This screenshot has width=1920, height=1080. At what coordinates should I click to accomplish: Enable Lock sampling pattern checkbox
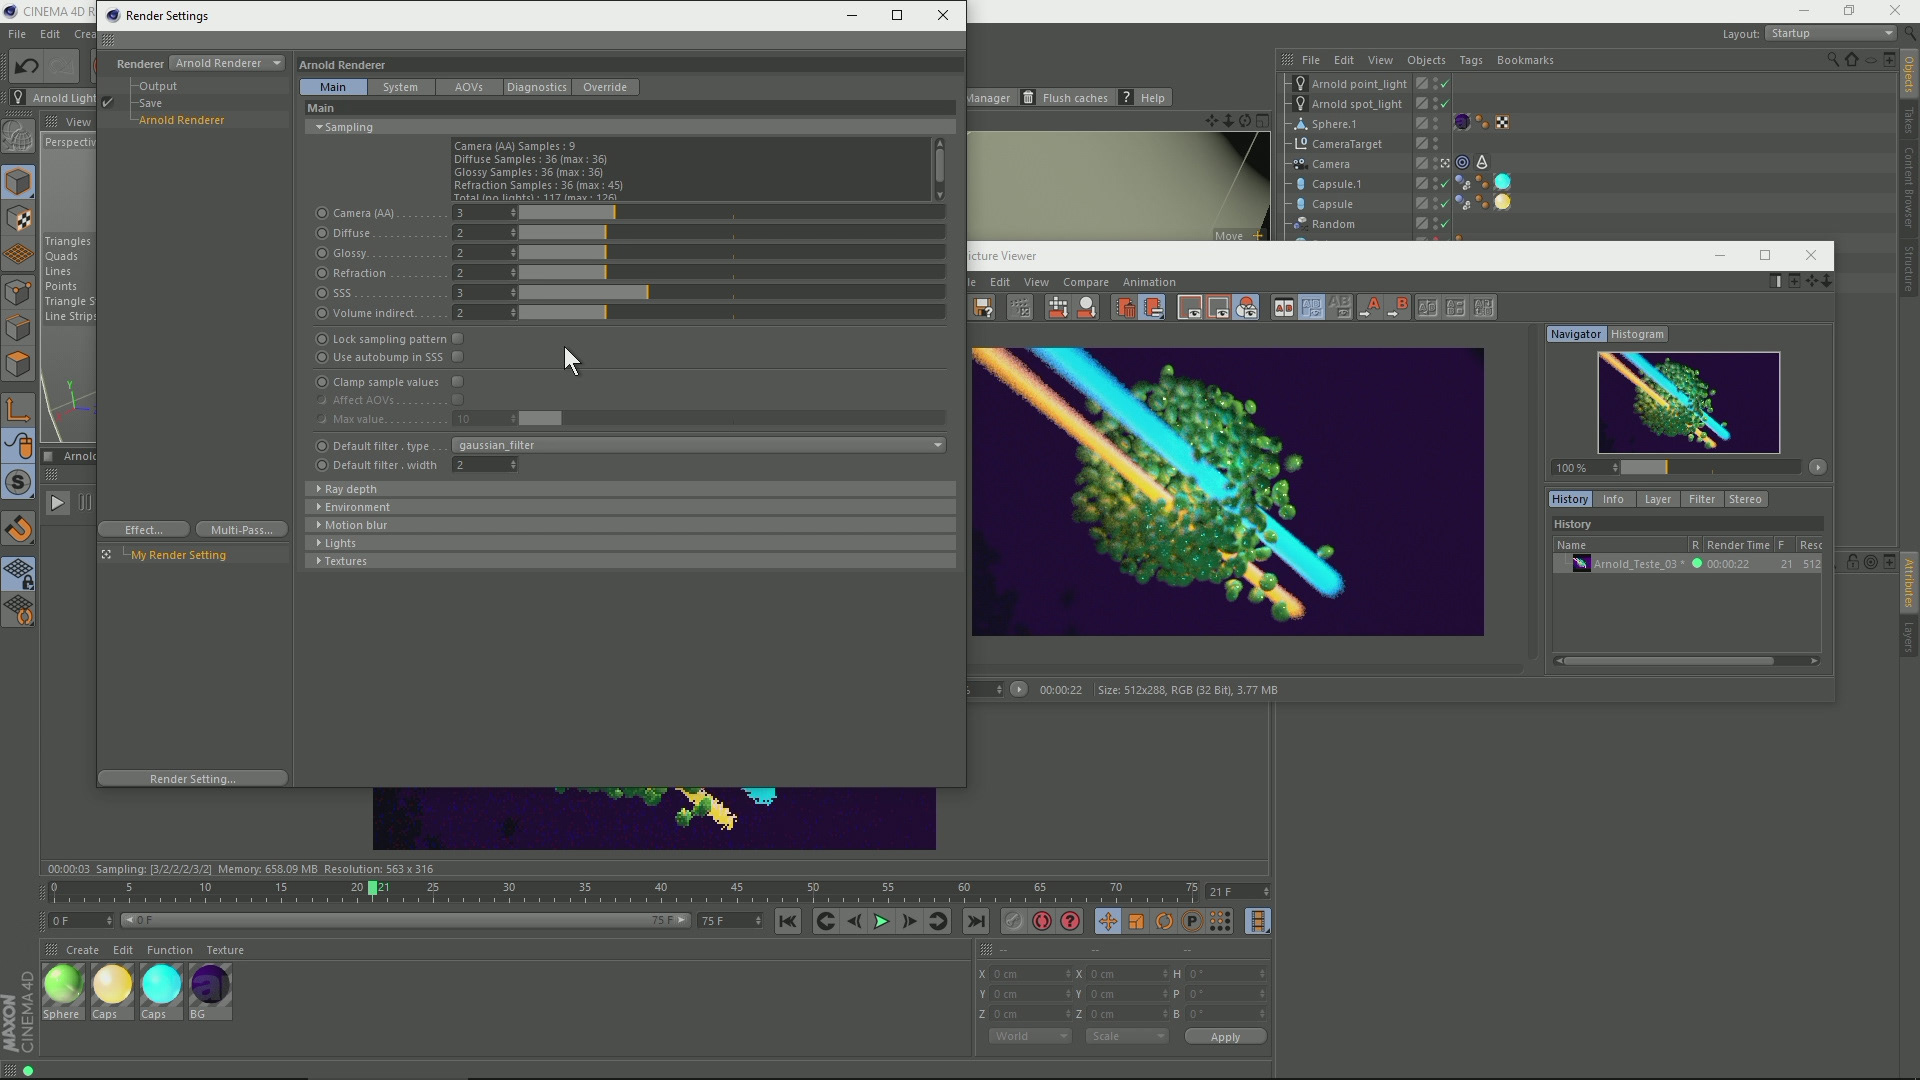(458, 339)
